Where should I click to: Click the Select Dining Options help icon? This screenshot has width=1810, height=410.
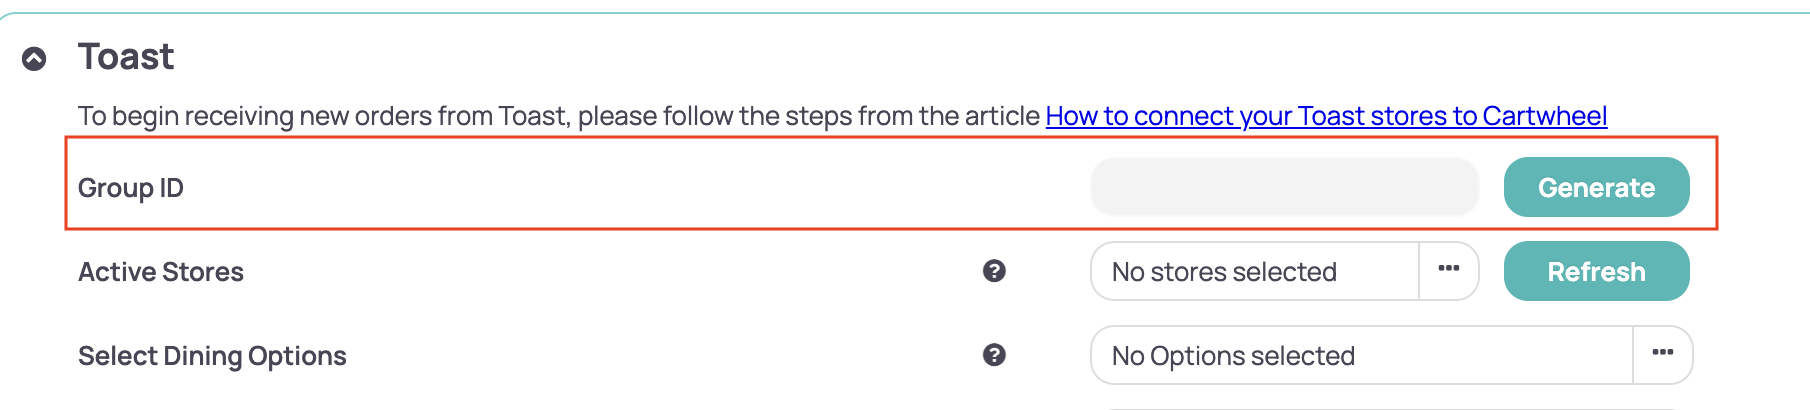pyautogui.click(x=994, y=355)
